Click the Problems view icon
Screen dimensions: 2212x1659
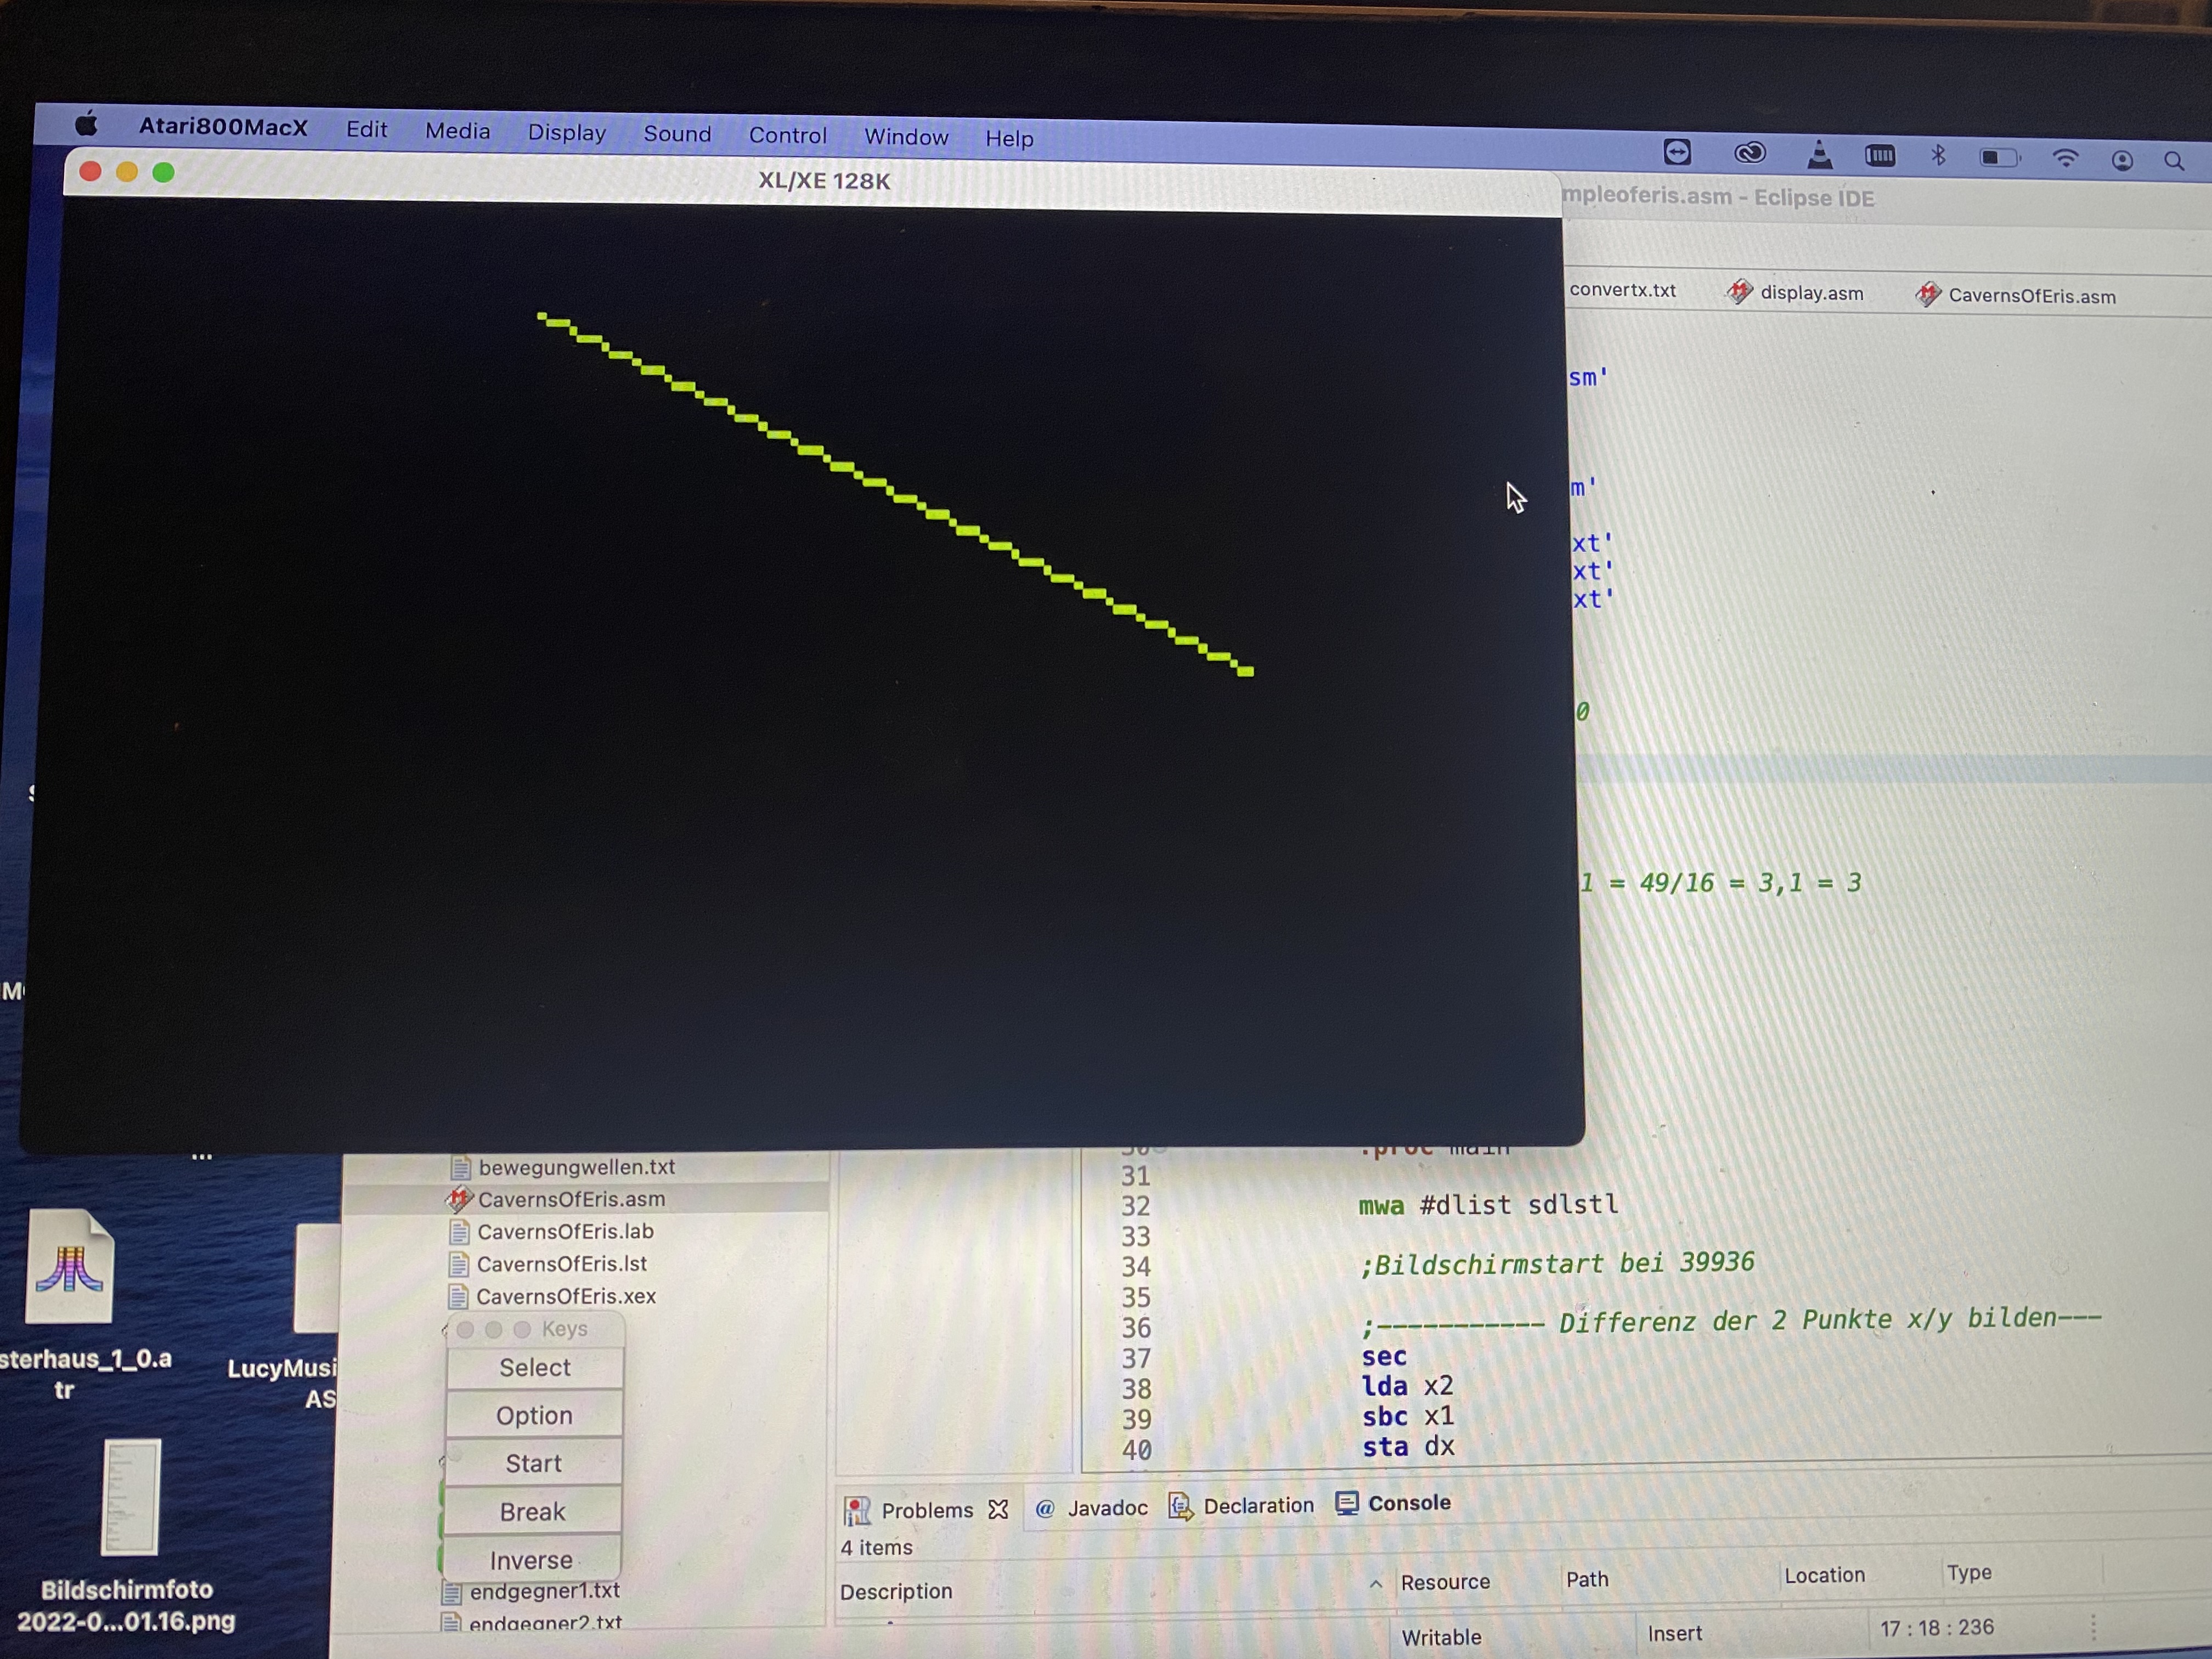tap(856, 1510)
